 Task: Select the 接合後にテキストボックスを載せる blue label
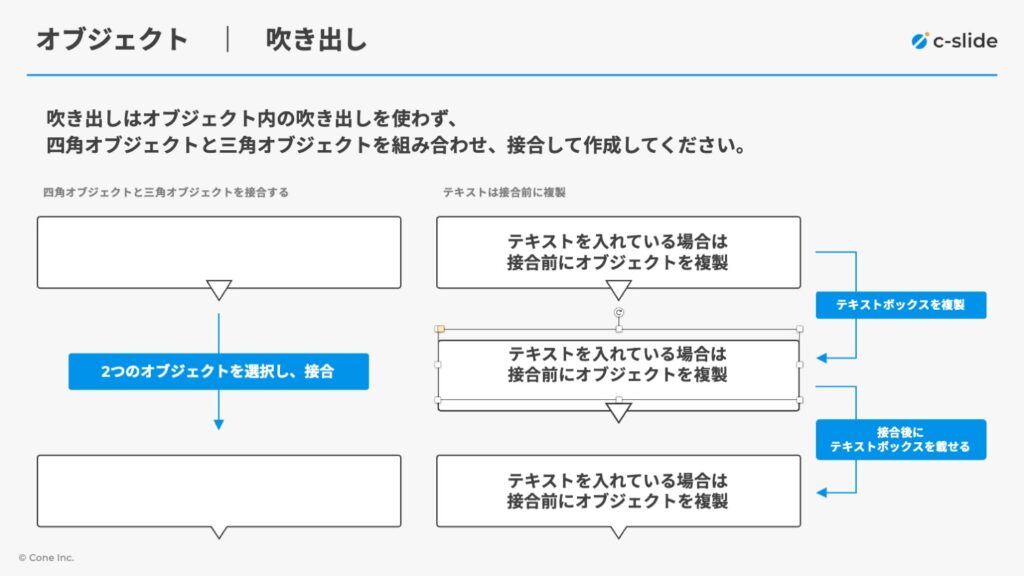pos(901,440)
